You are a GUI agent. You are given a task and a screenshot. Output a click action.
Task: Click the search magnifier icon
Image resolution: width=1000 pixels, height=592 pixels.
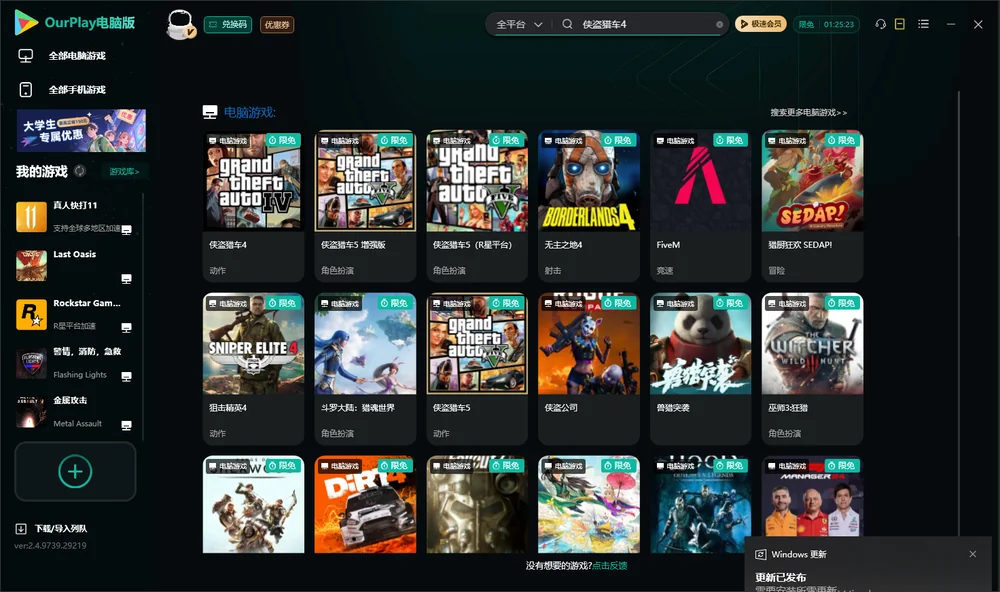tap(567, 24)
